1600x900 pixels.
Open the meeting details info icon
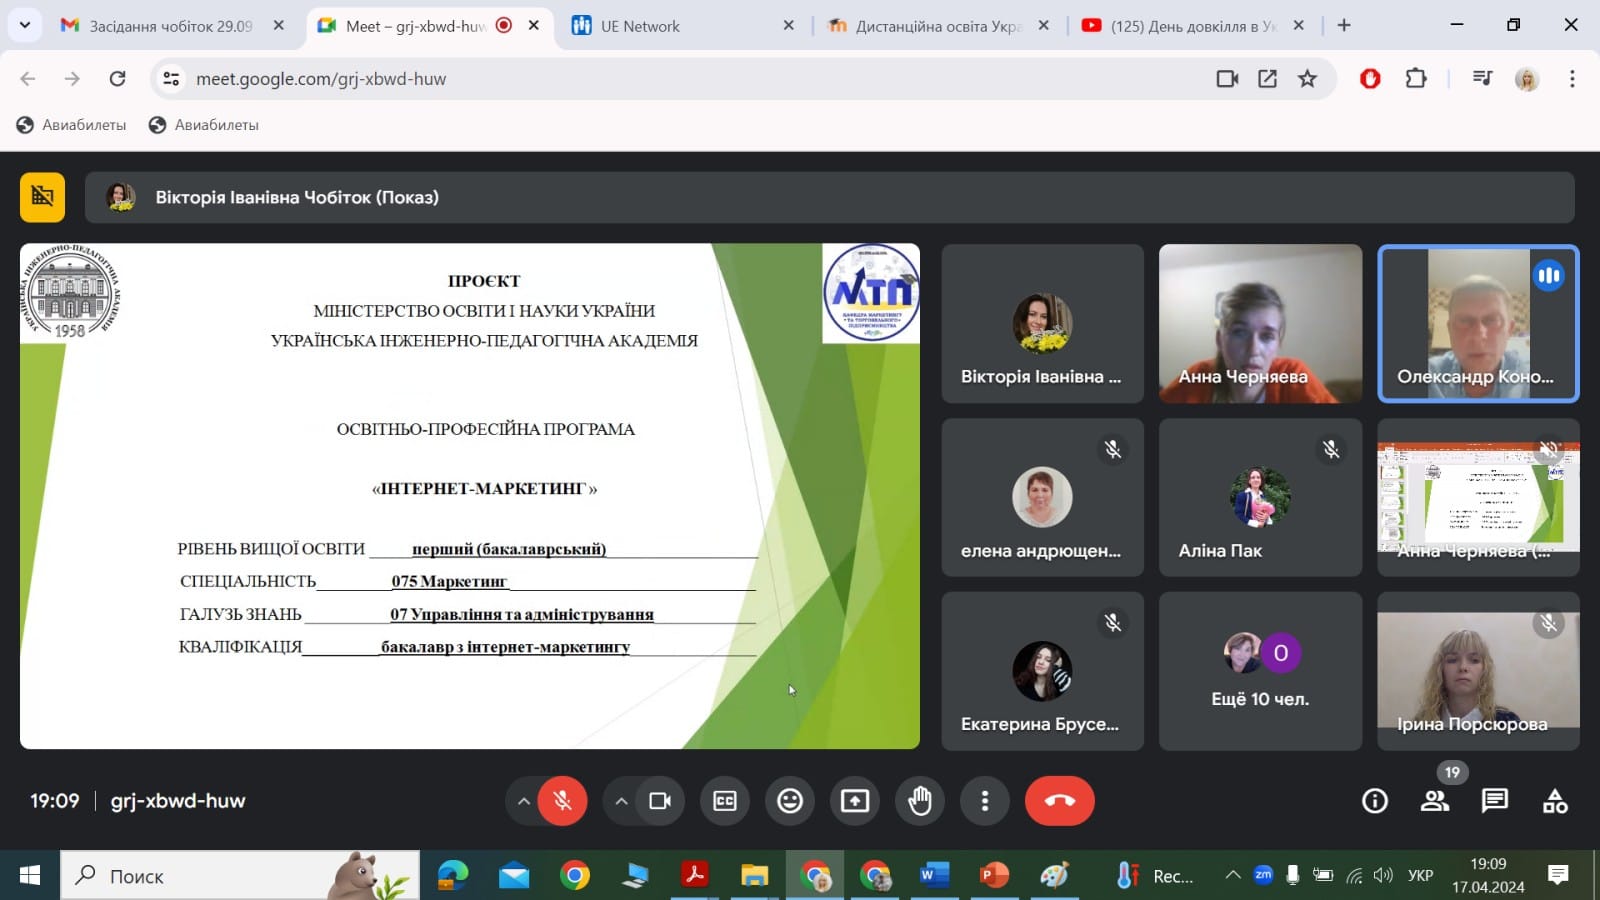pos(1375,801)
